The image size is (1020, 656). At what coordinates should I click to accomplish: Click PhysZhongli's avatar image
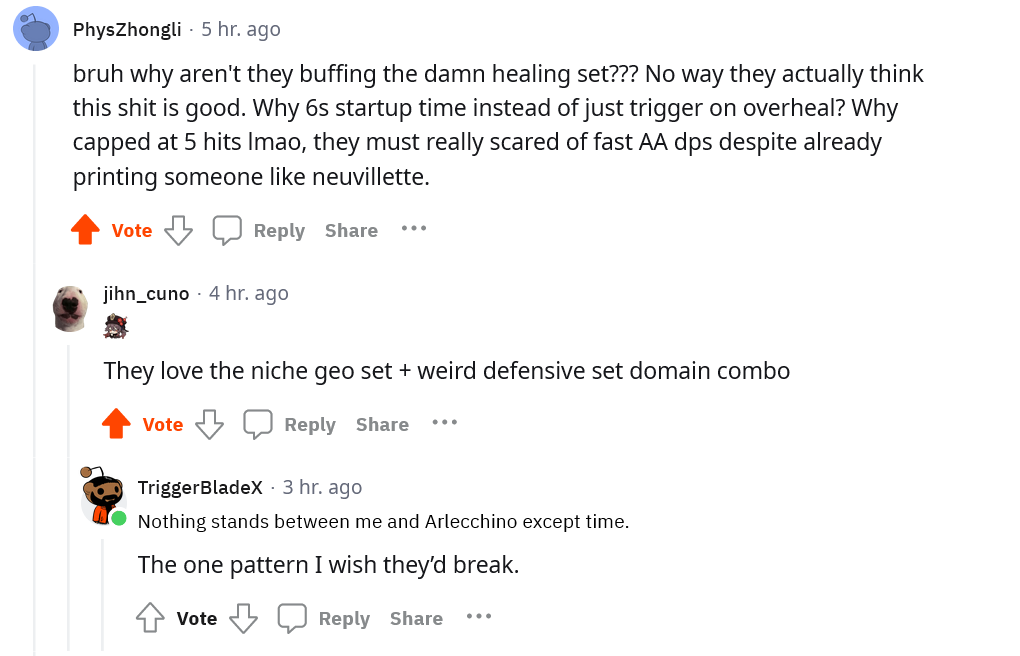36,29
